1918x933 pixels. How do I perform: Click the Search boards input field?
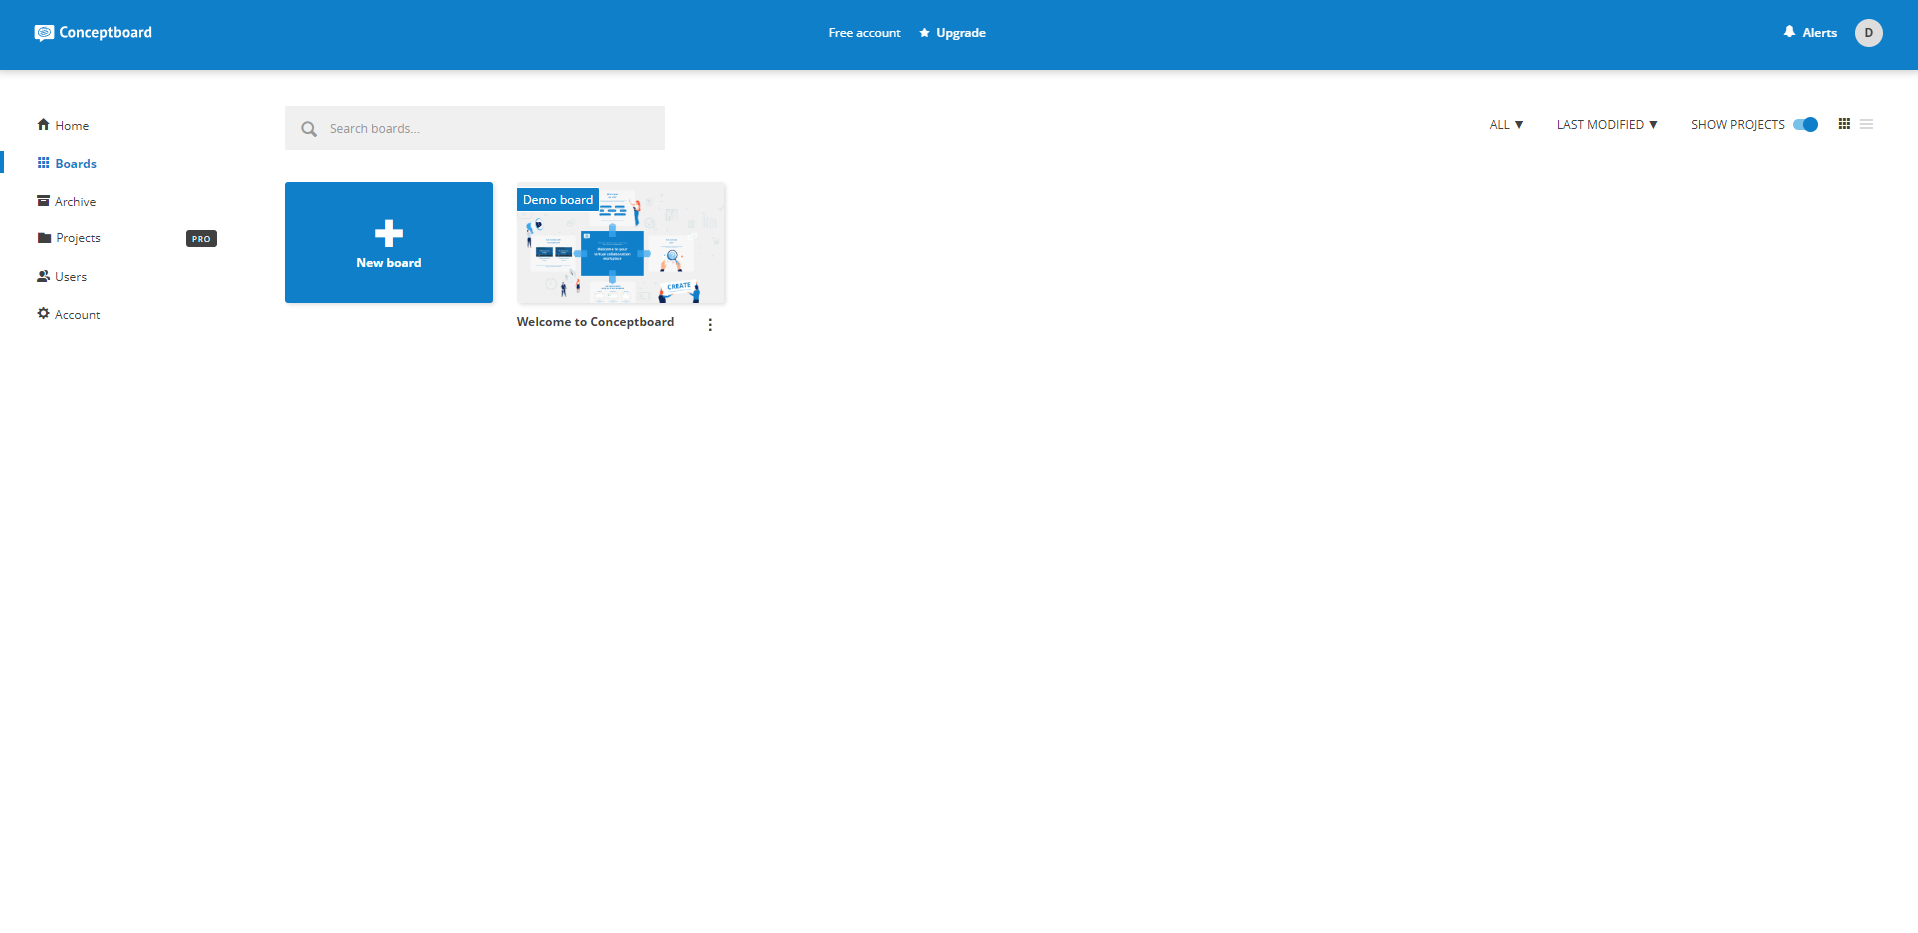click(x=475, y=128)
